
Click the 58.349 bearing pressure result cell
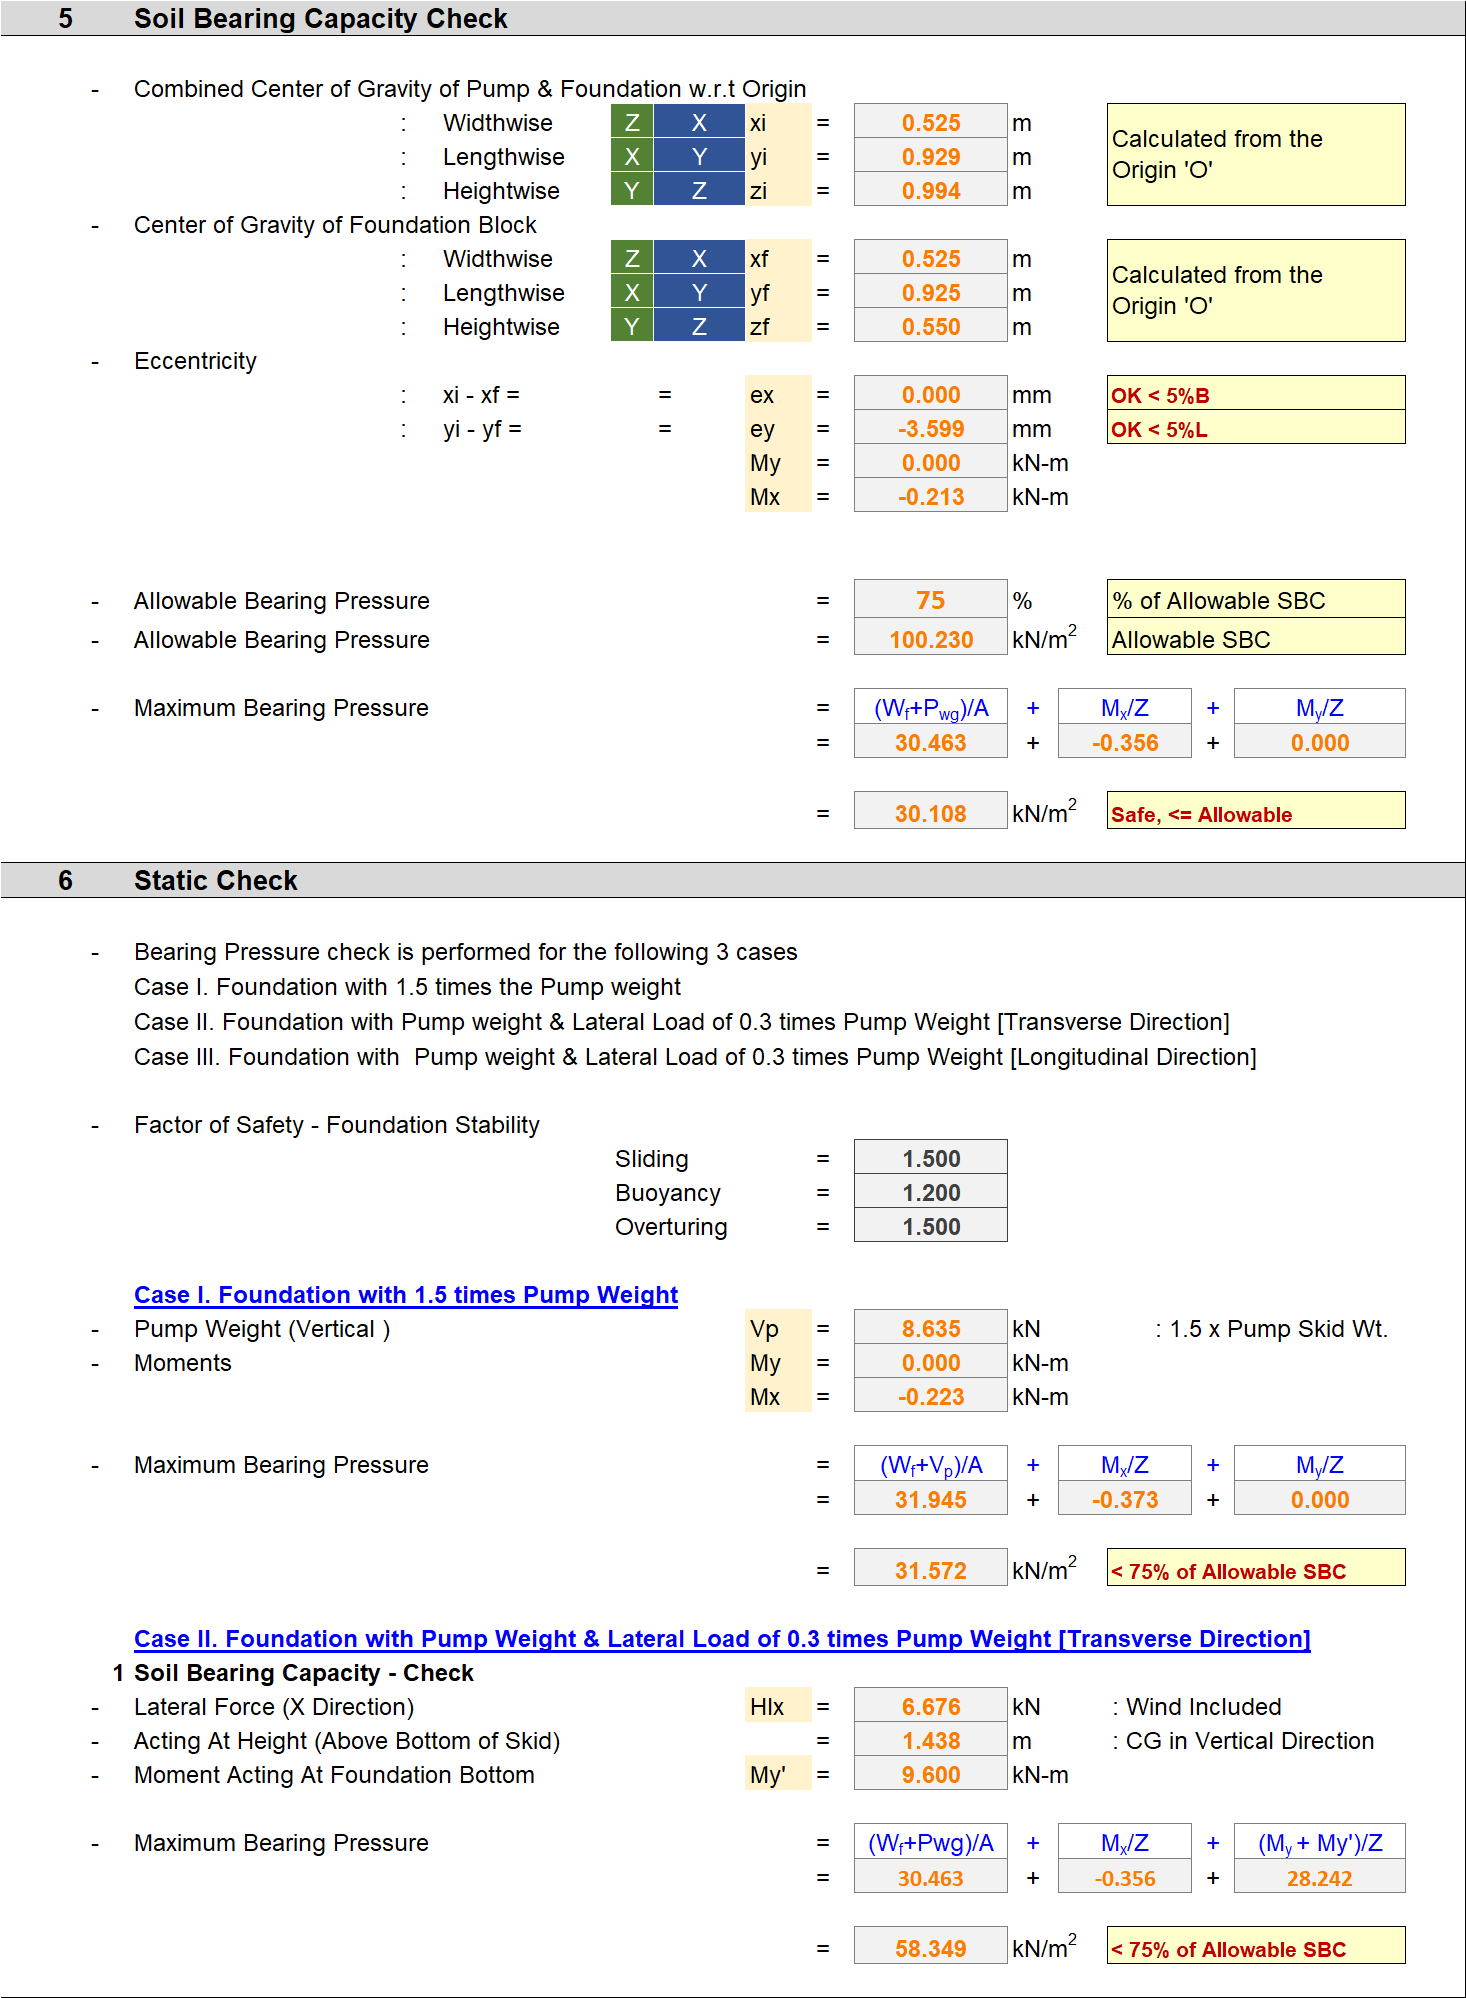930,1947
